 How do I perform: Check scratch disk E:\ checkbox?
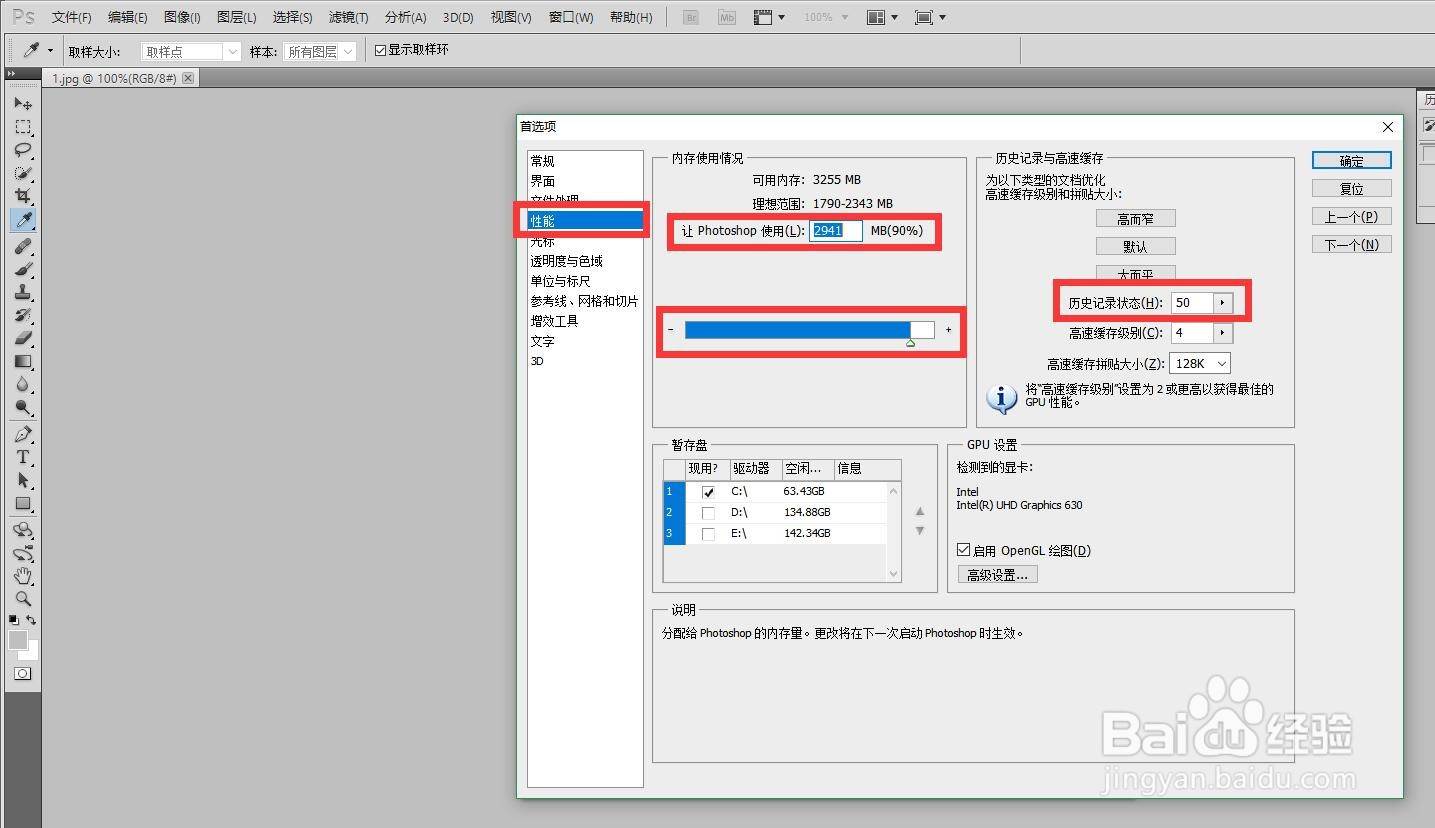(x=708, y=533)
